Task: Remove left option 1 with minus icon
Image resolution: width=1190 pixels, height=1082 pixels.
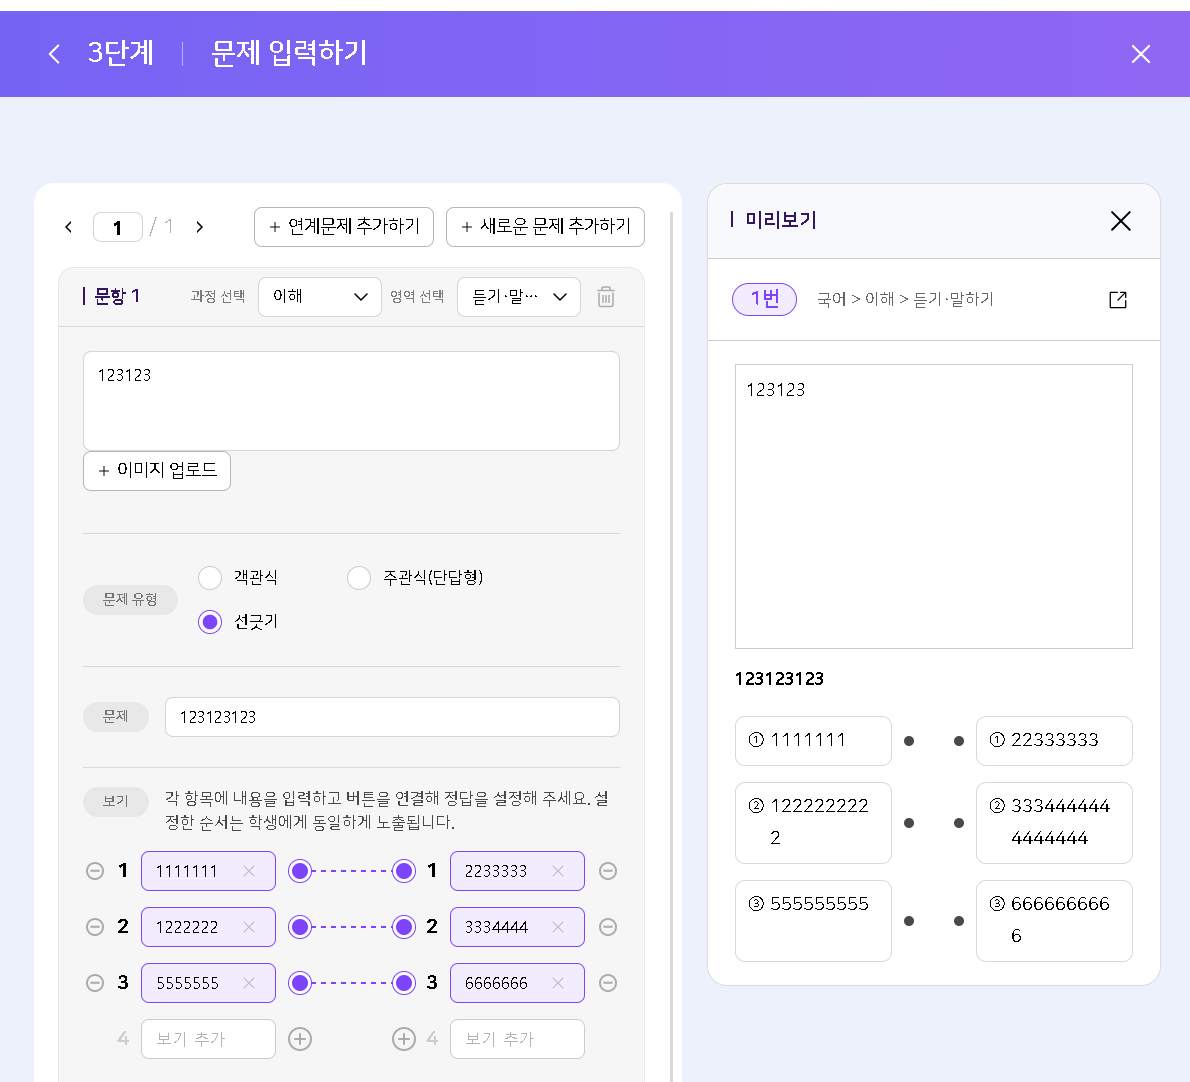Action: (95, 871)
